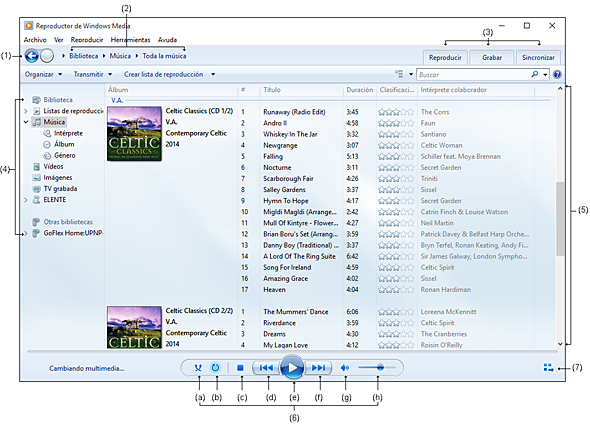Open the view options dropdown arrow

(x=411, y=74)
